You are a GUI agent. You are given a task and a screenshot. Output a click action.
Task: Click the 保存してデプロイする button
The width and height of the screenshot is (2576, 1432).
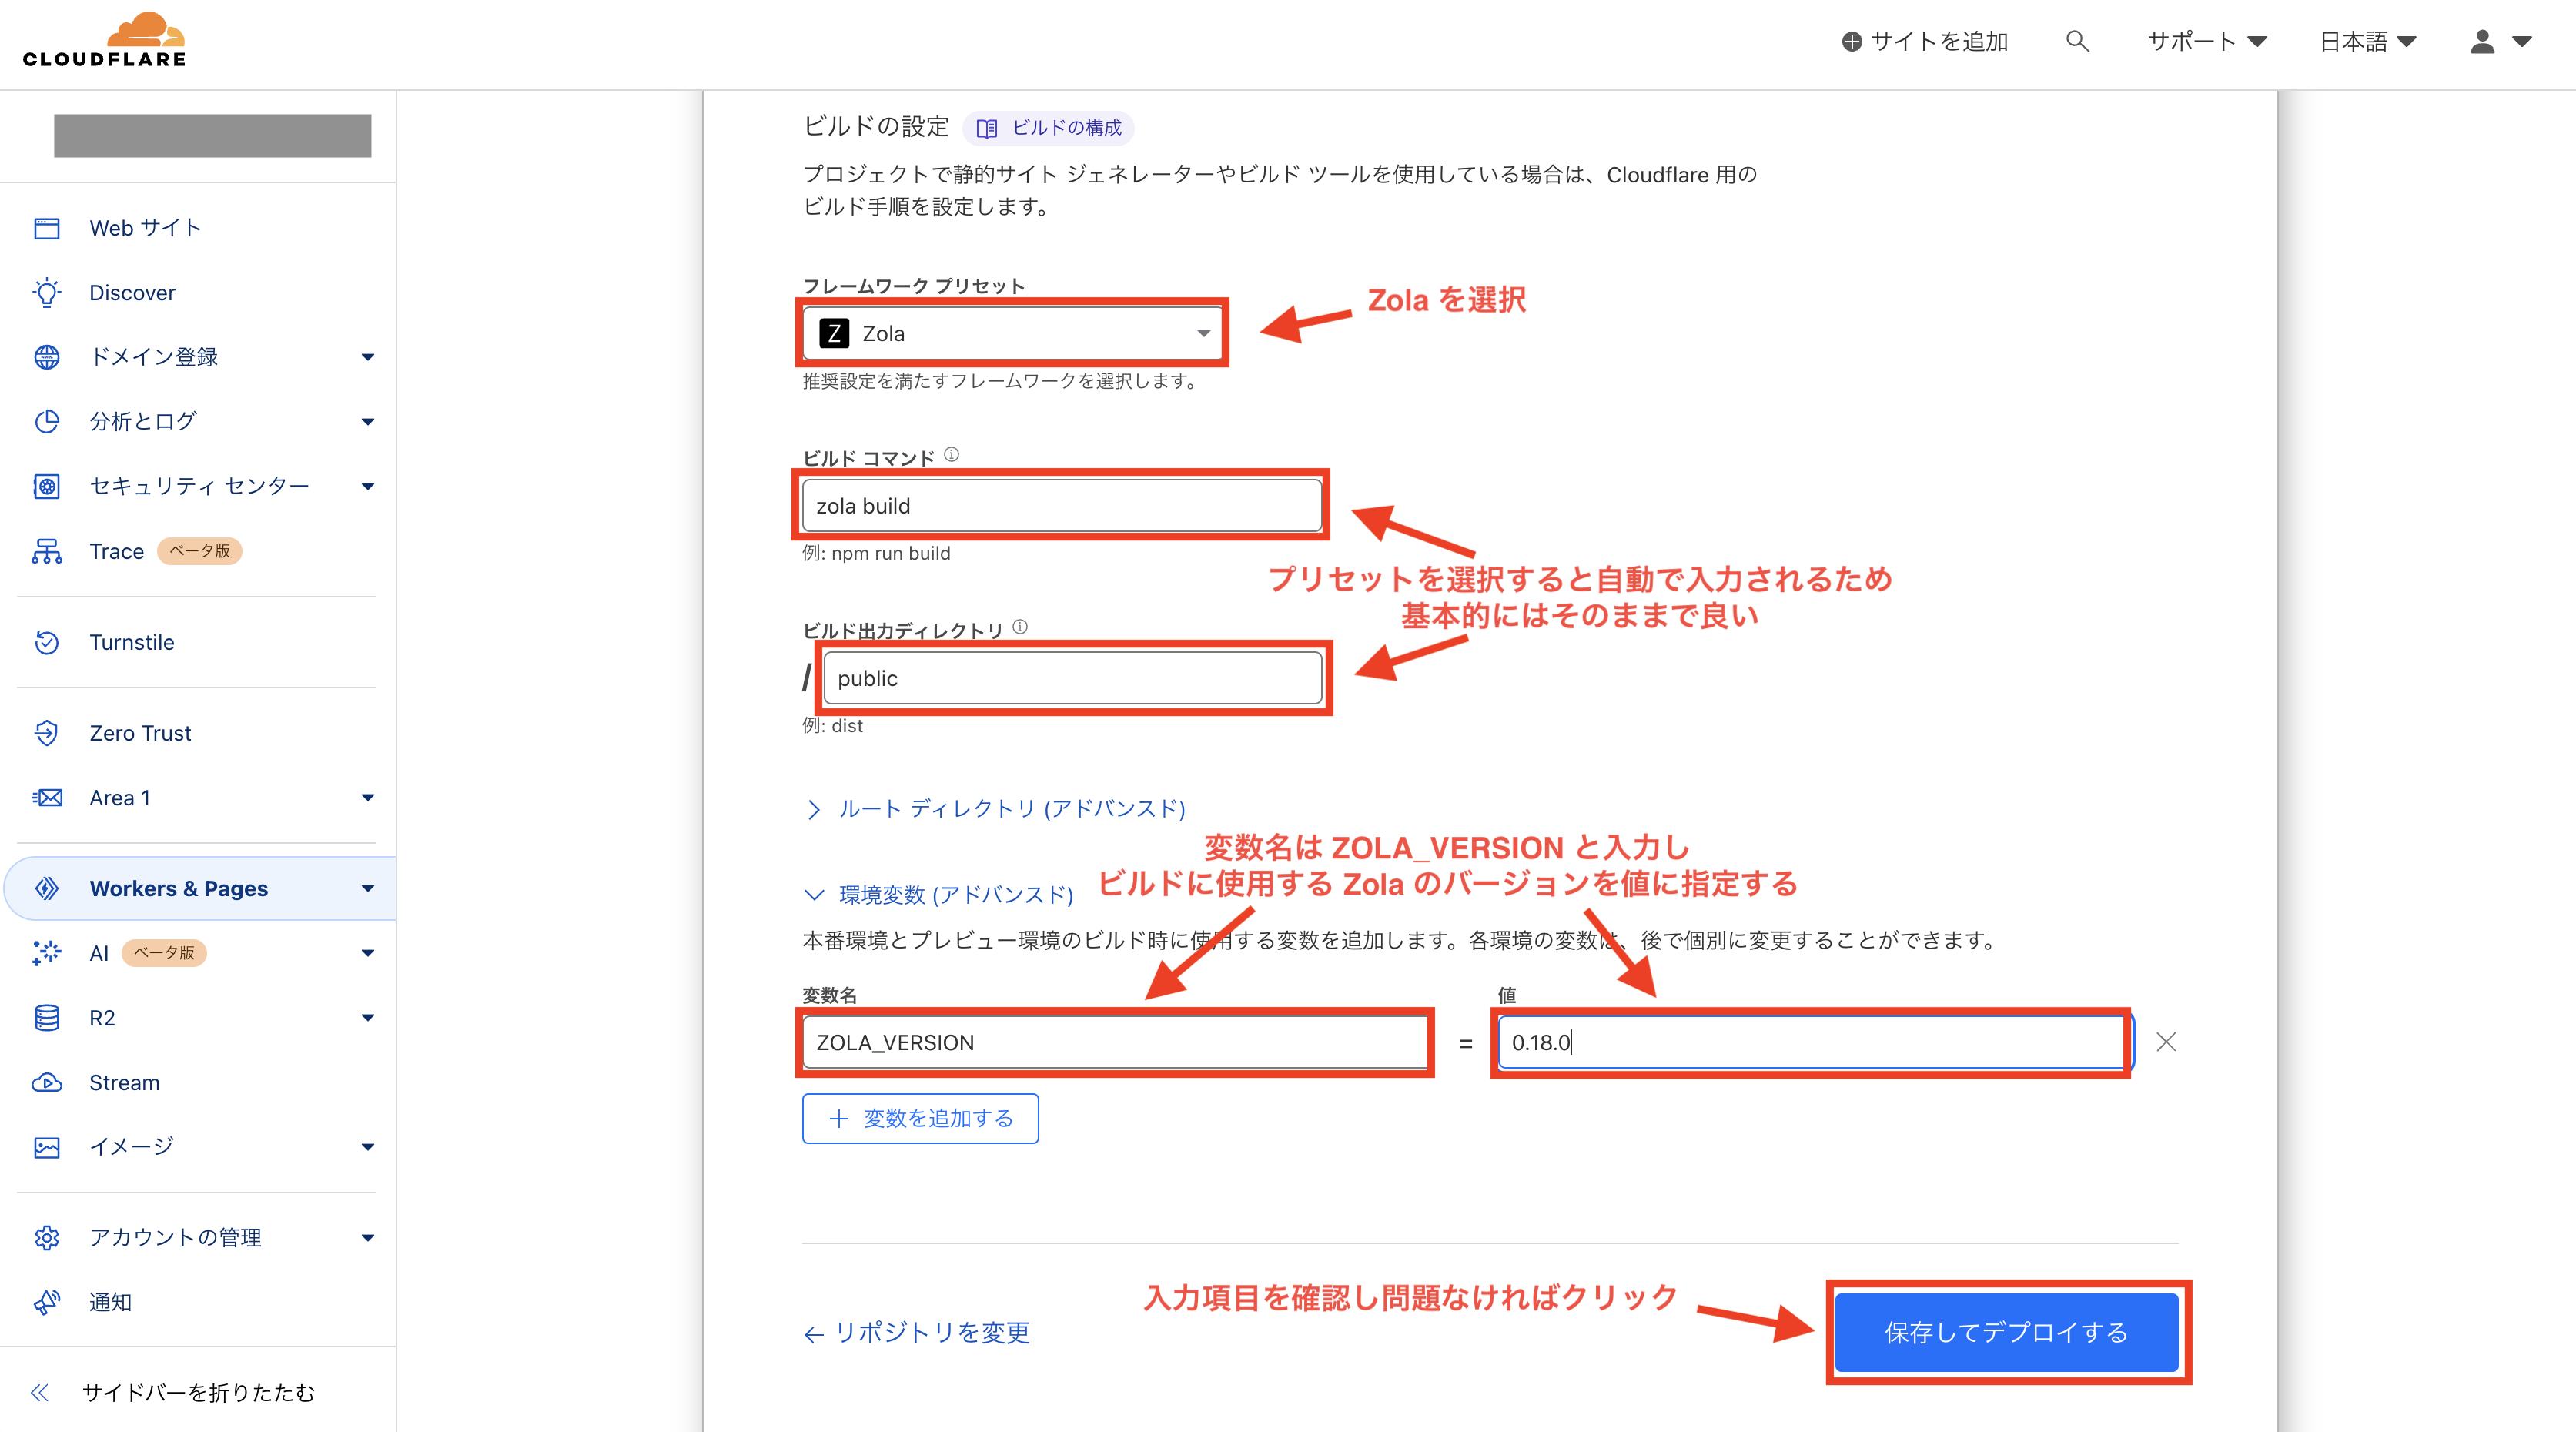click(x=2006, y=1332)
